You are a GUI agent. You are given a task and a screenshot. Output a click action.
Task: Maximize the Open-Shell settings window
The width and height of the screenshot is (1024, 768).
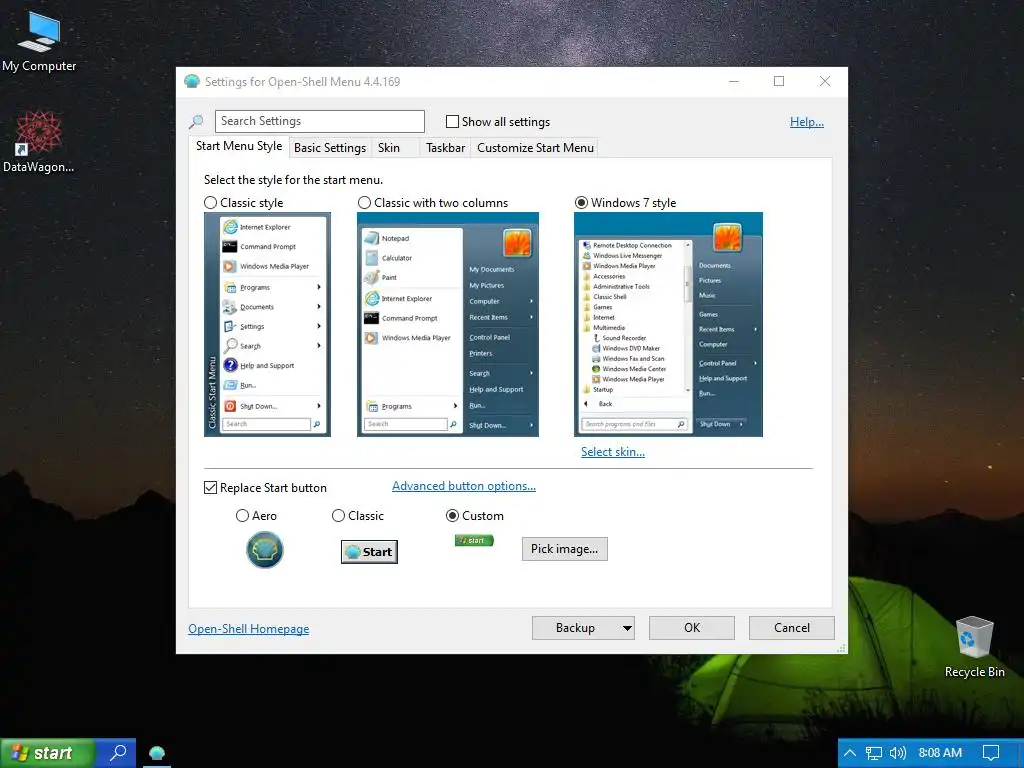[779, 82]
